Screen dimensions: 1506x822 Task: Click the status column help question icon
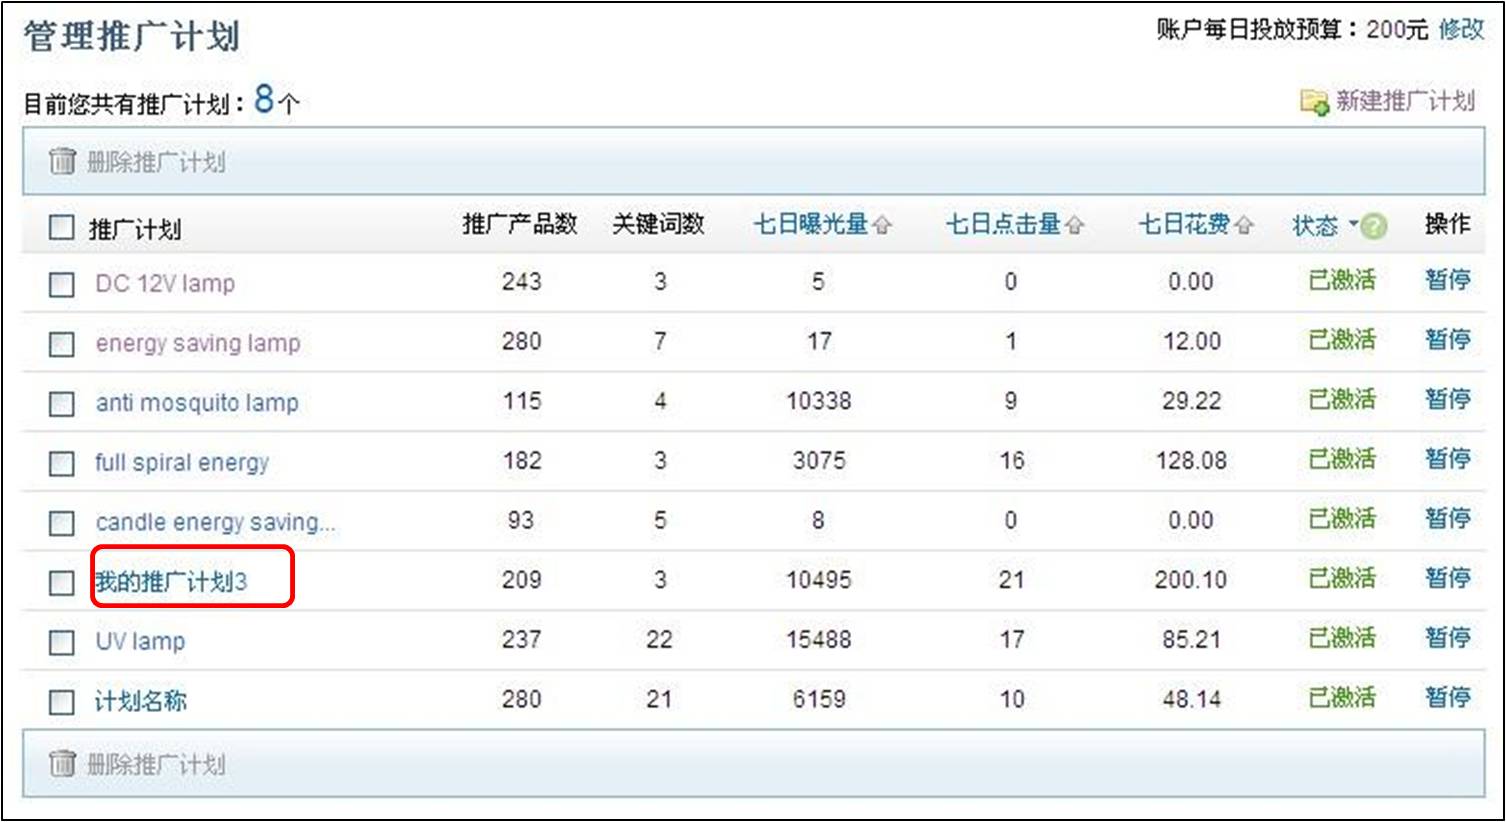(x=1375, y=227)
